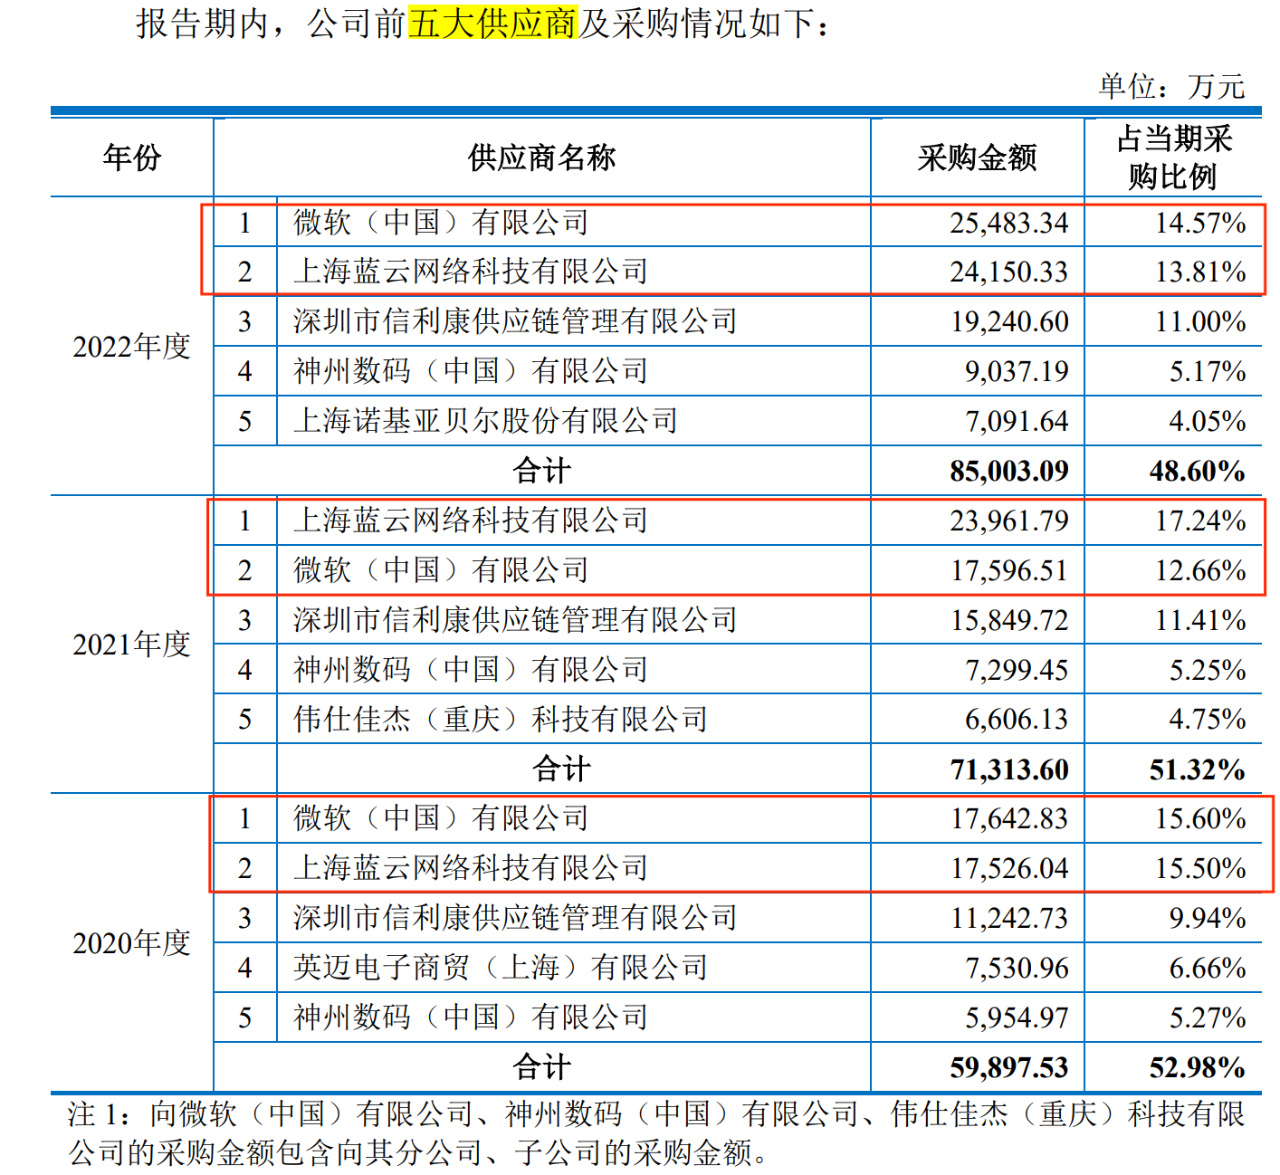
Task: Select the amount "9,037.19"
Action: (x=1017, y=371)
